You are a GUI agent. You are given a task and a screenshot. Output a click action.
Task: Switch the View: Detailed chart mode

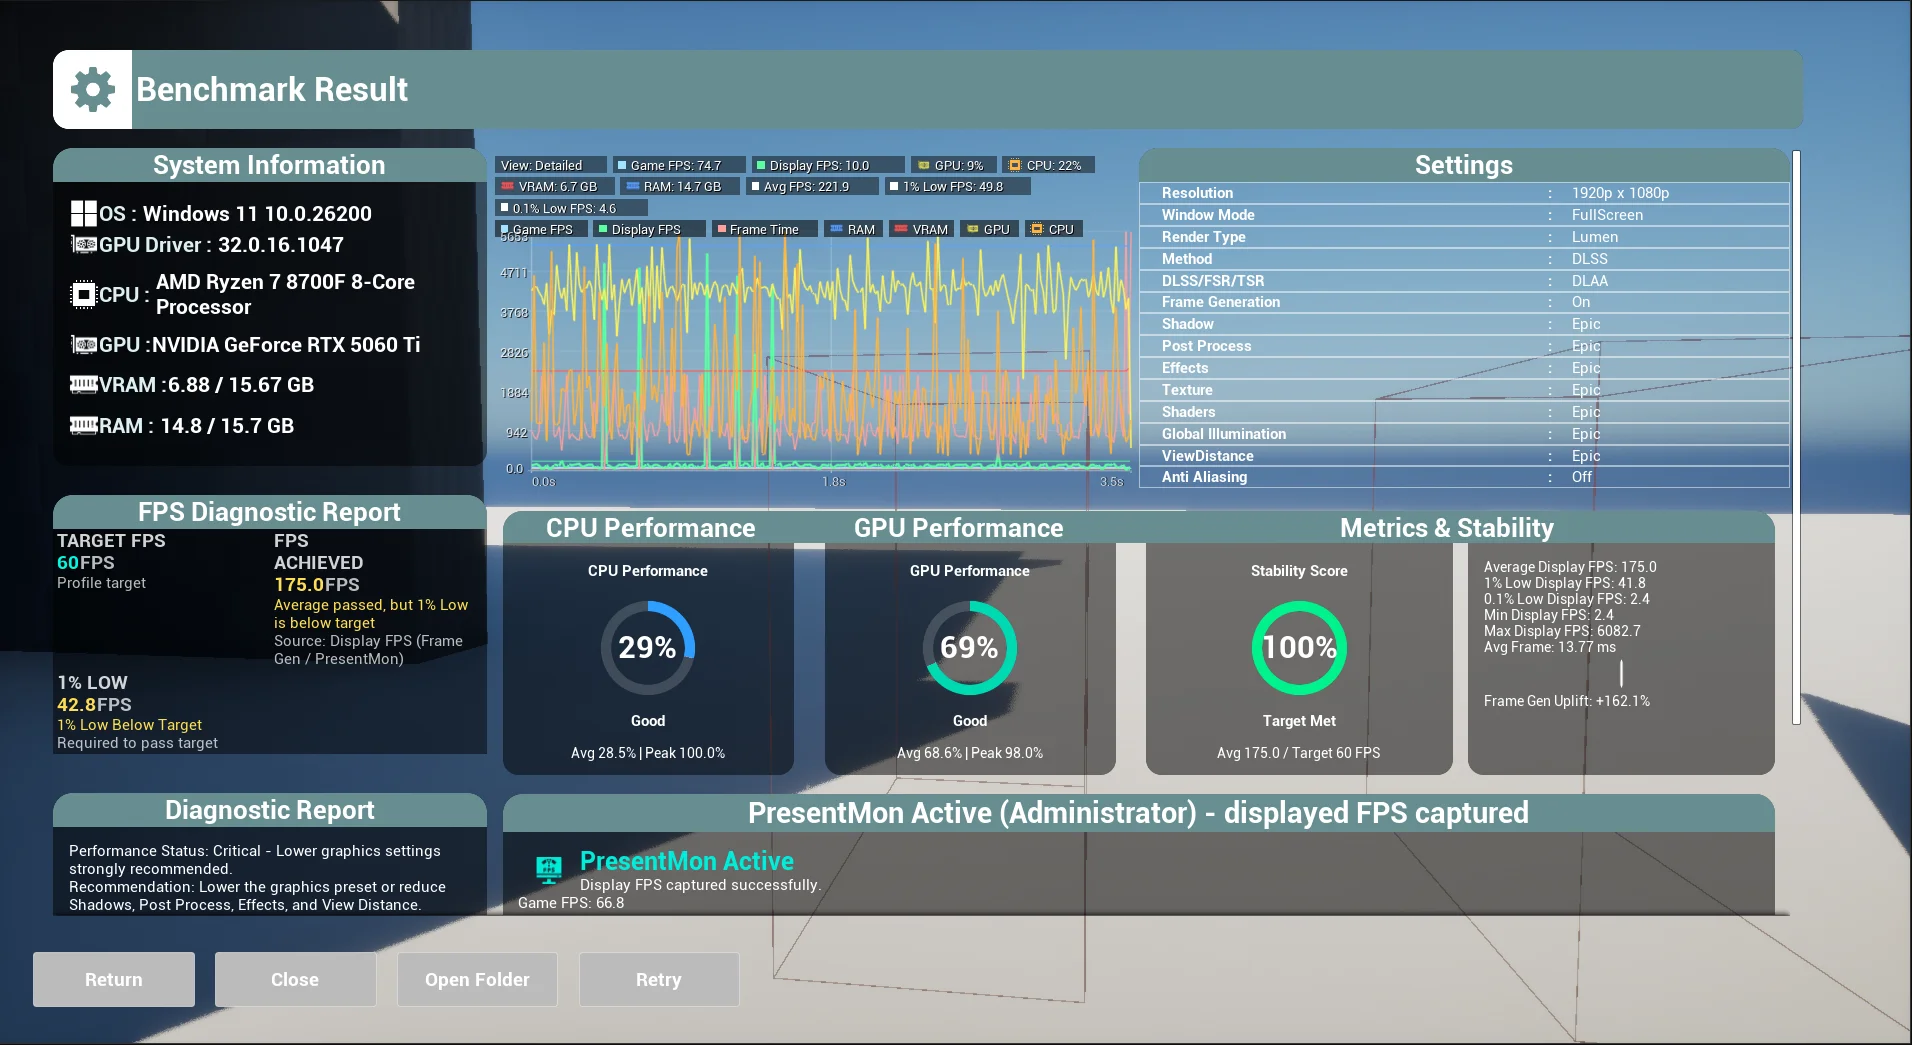[551, 166]
